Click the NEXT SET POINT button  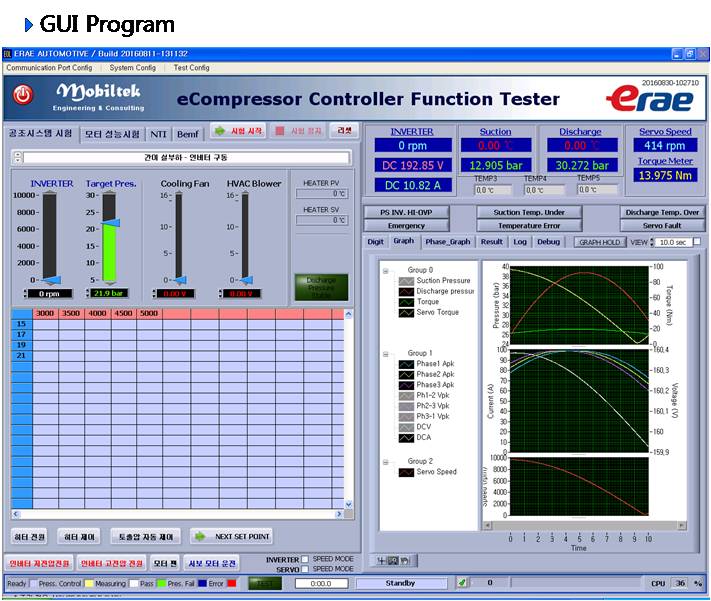tap(231, 537)
